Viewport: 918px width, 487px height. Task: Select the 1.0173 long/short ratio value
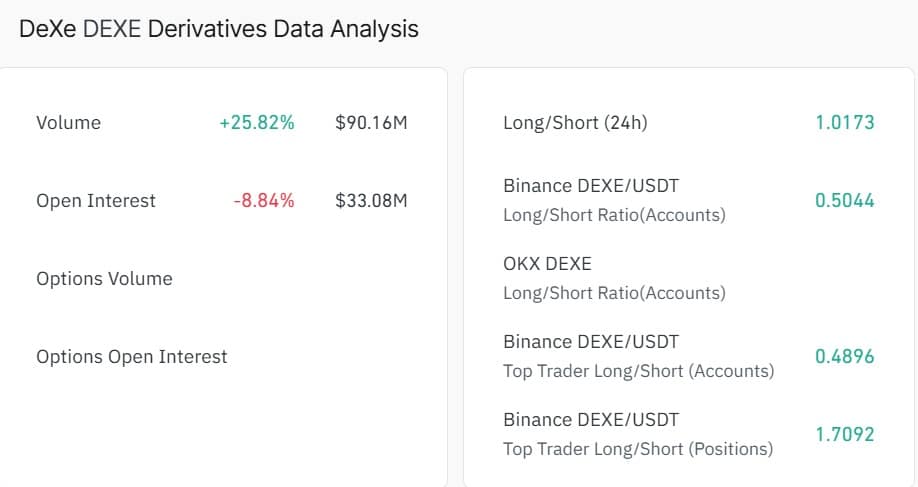pyautogui.click(x=845, y=123)
